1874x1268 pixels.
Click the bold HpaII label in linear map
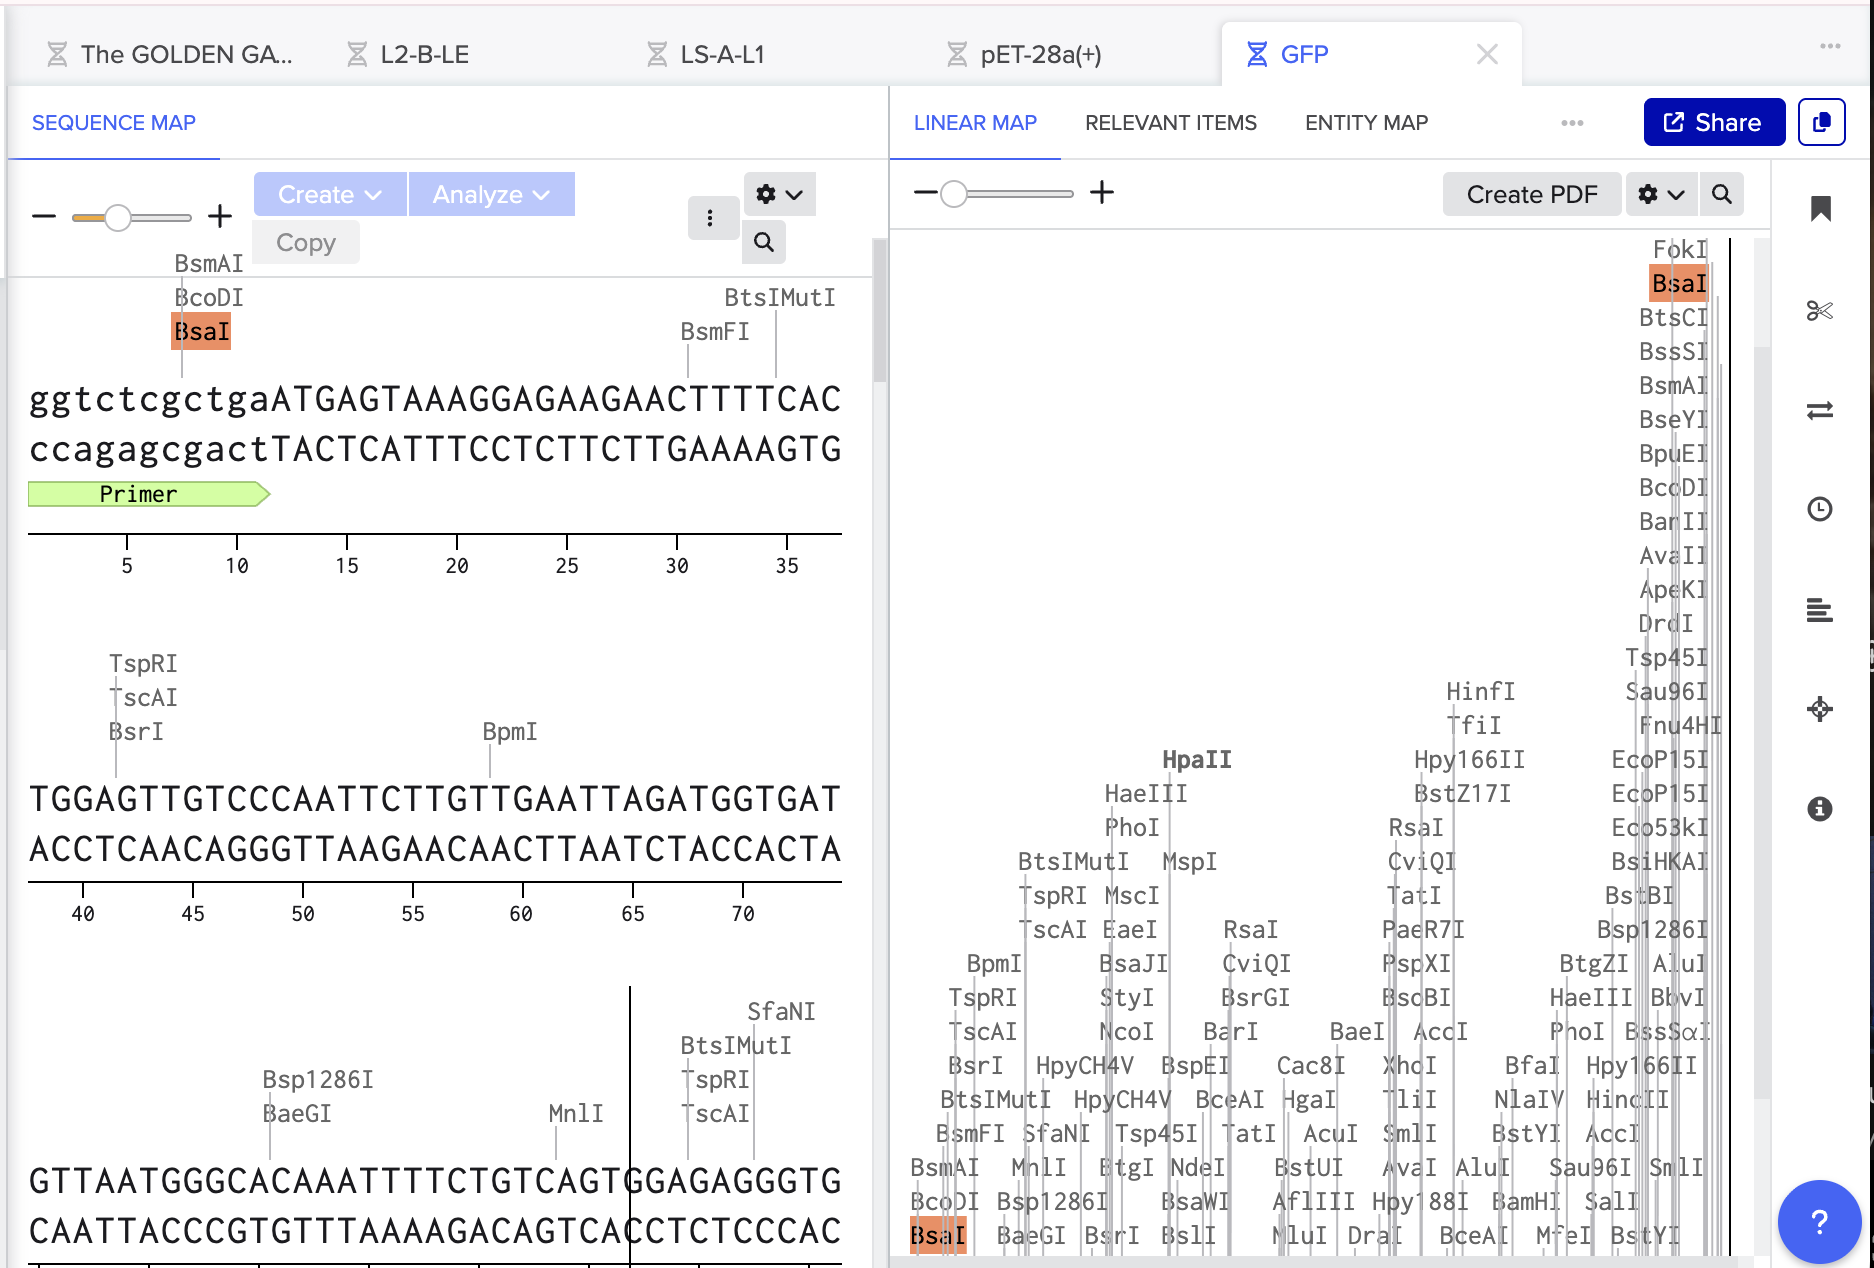coord(1197,760)
